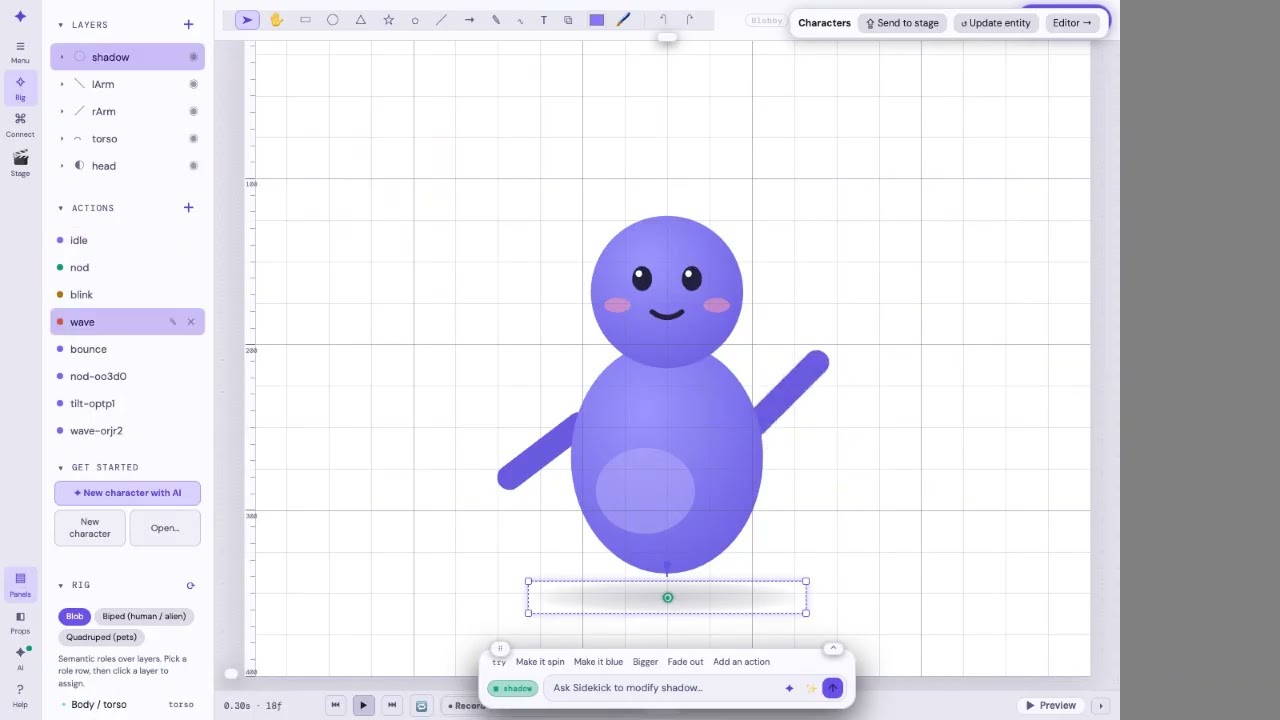
Task: Expand the shadow layer row
Action: [x=62, y=57]
